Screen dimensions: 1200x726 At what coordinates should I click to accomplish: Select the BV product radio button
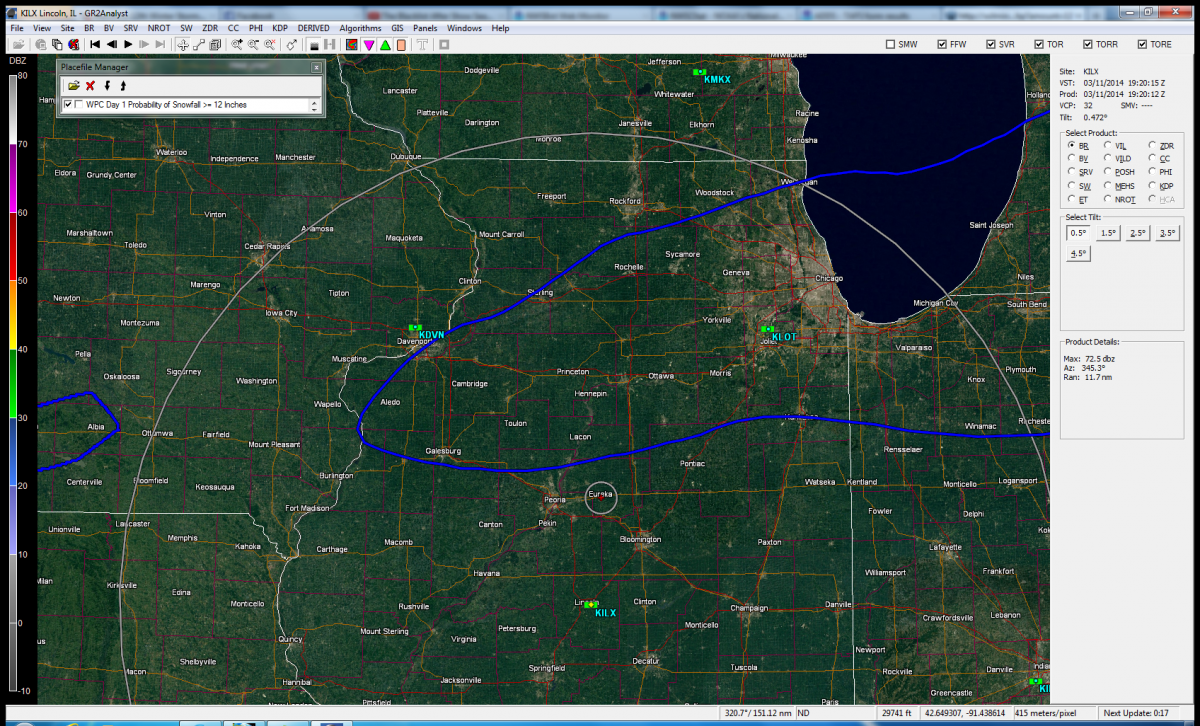[x=1072, y=158]
